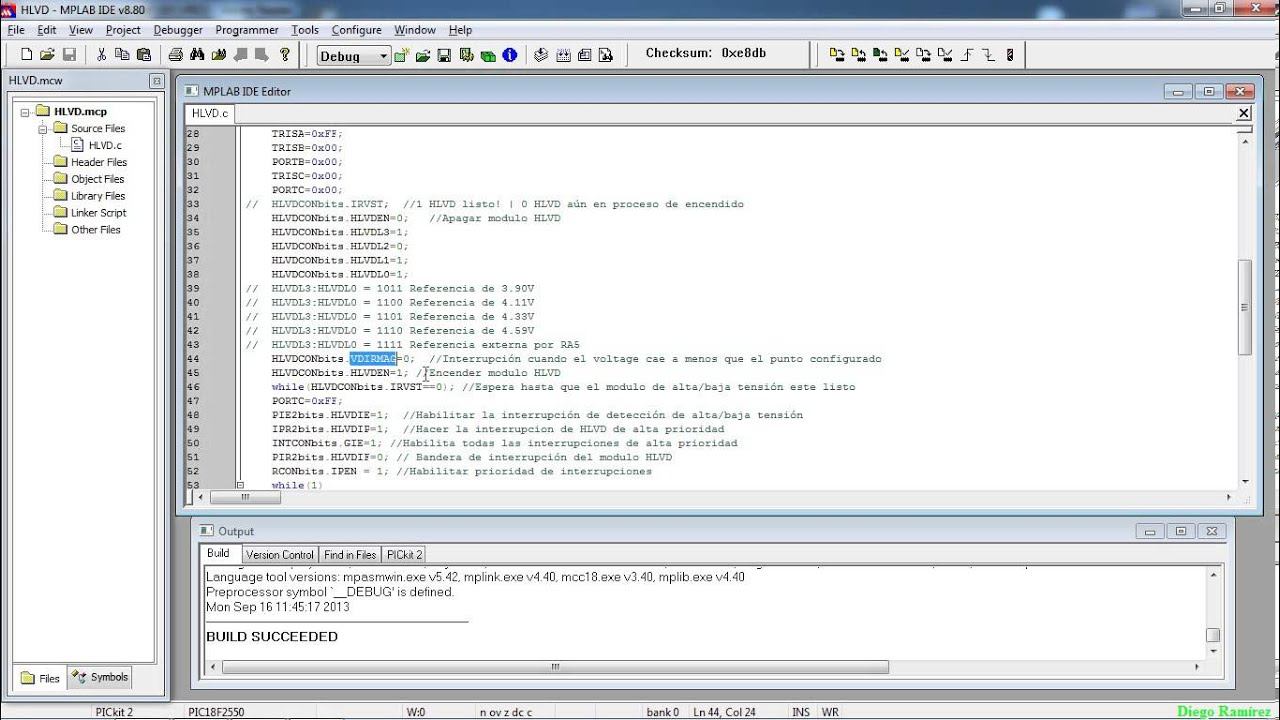Select the Build output tab

point(218,554)
